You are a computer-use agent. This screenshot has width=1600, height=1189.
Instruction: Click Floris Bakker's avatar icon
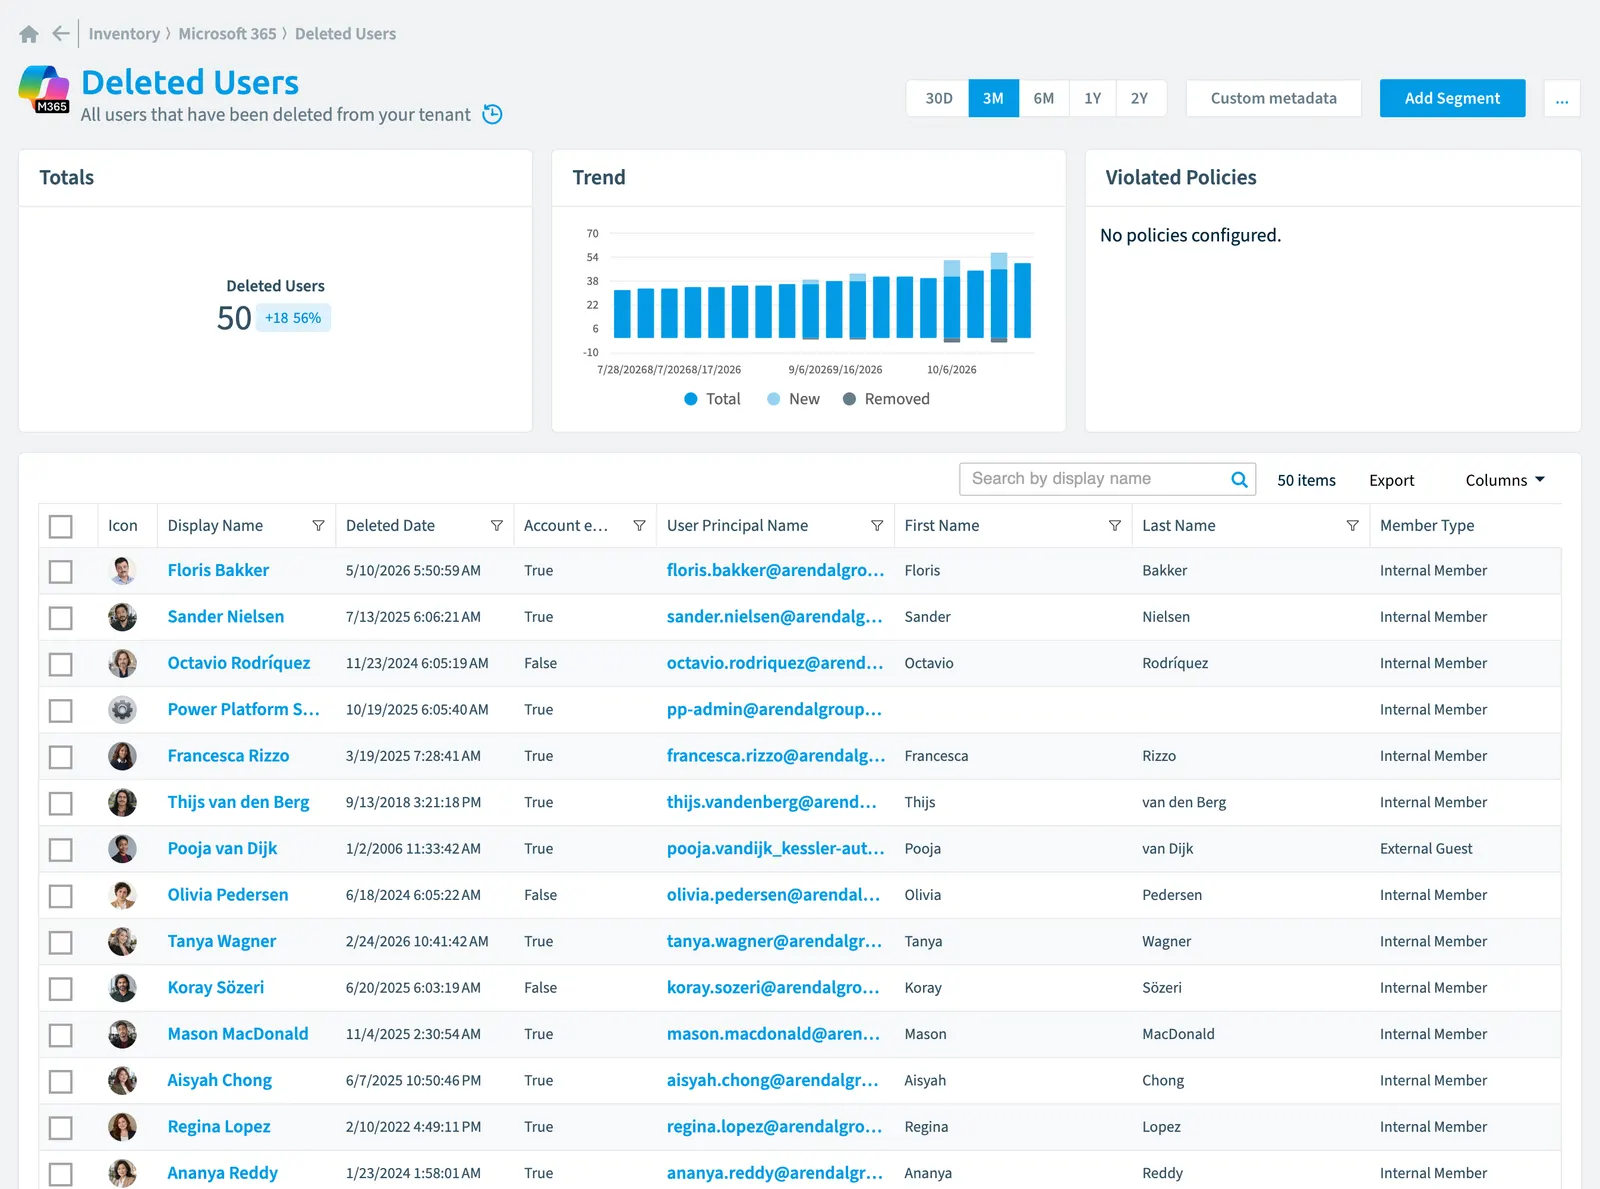pyautogui.click(x=122, y=571)
